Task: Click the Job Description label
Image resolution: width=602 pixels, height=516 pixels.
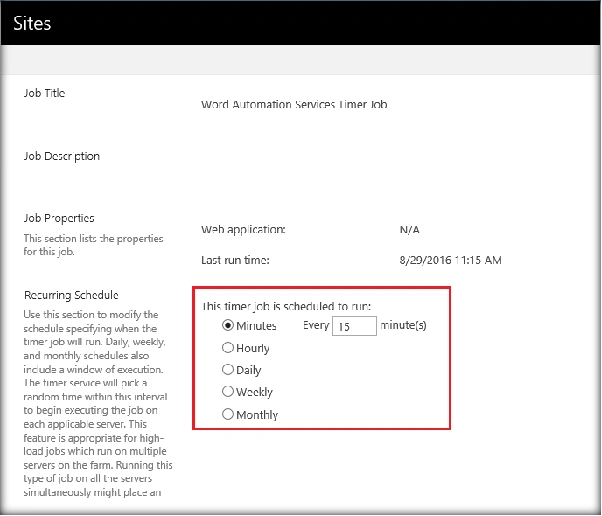Action: [62, 156]
